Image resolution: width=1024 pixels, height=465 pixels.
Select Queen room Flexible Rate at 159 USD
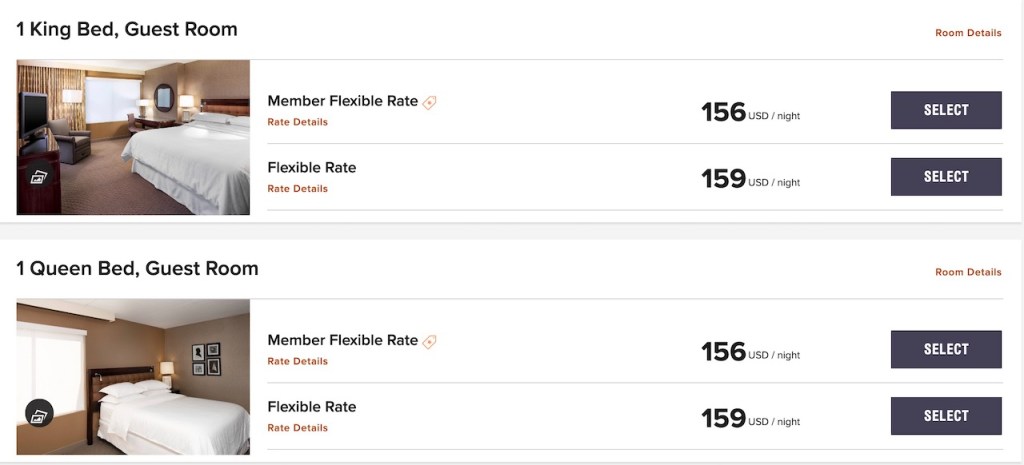(x=945, y=416)
